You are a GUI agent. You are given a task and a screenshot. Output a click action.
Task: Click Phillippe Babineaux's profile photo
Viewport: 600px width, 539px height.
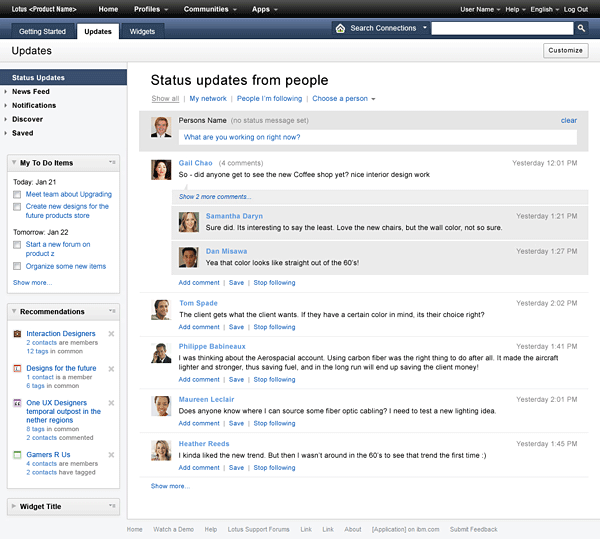[x=161, y=353]
